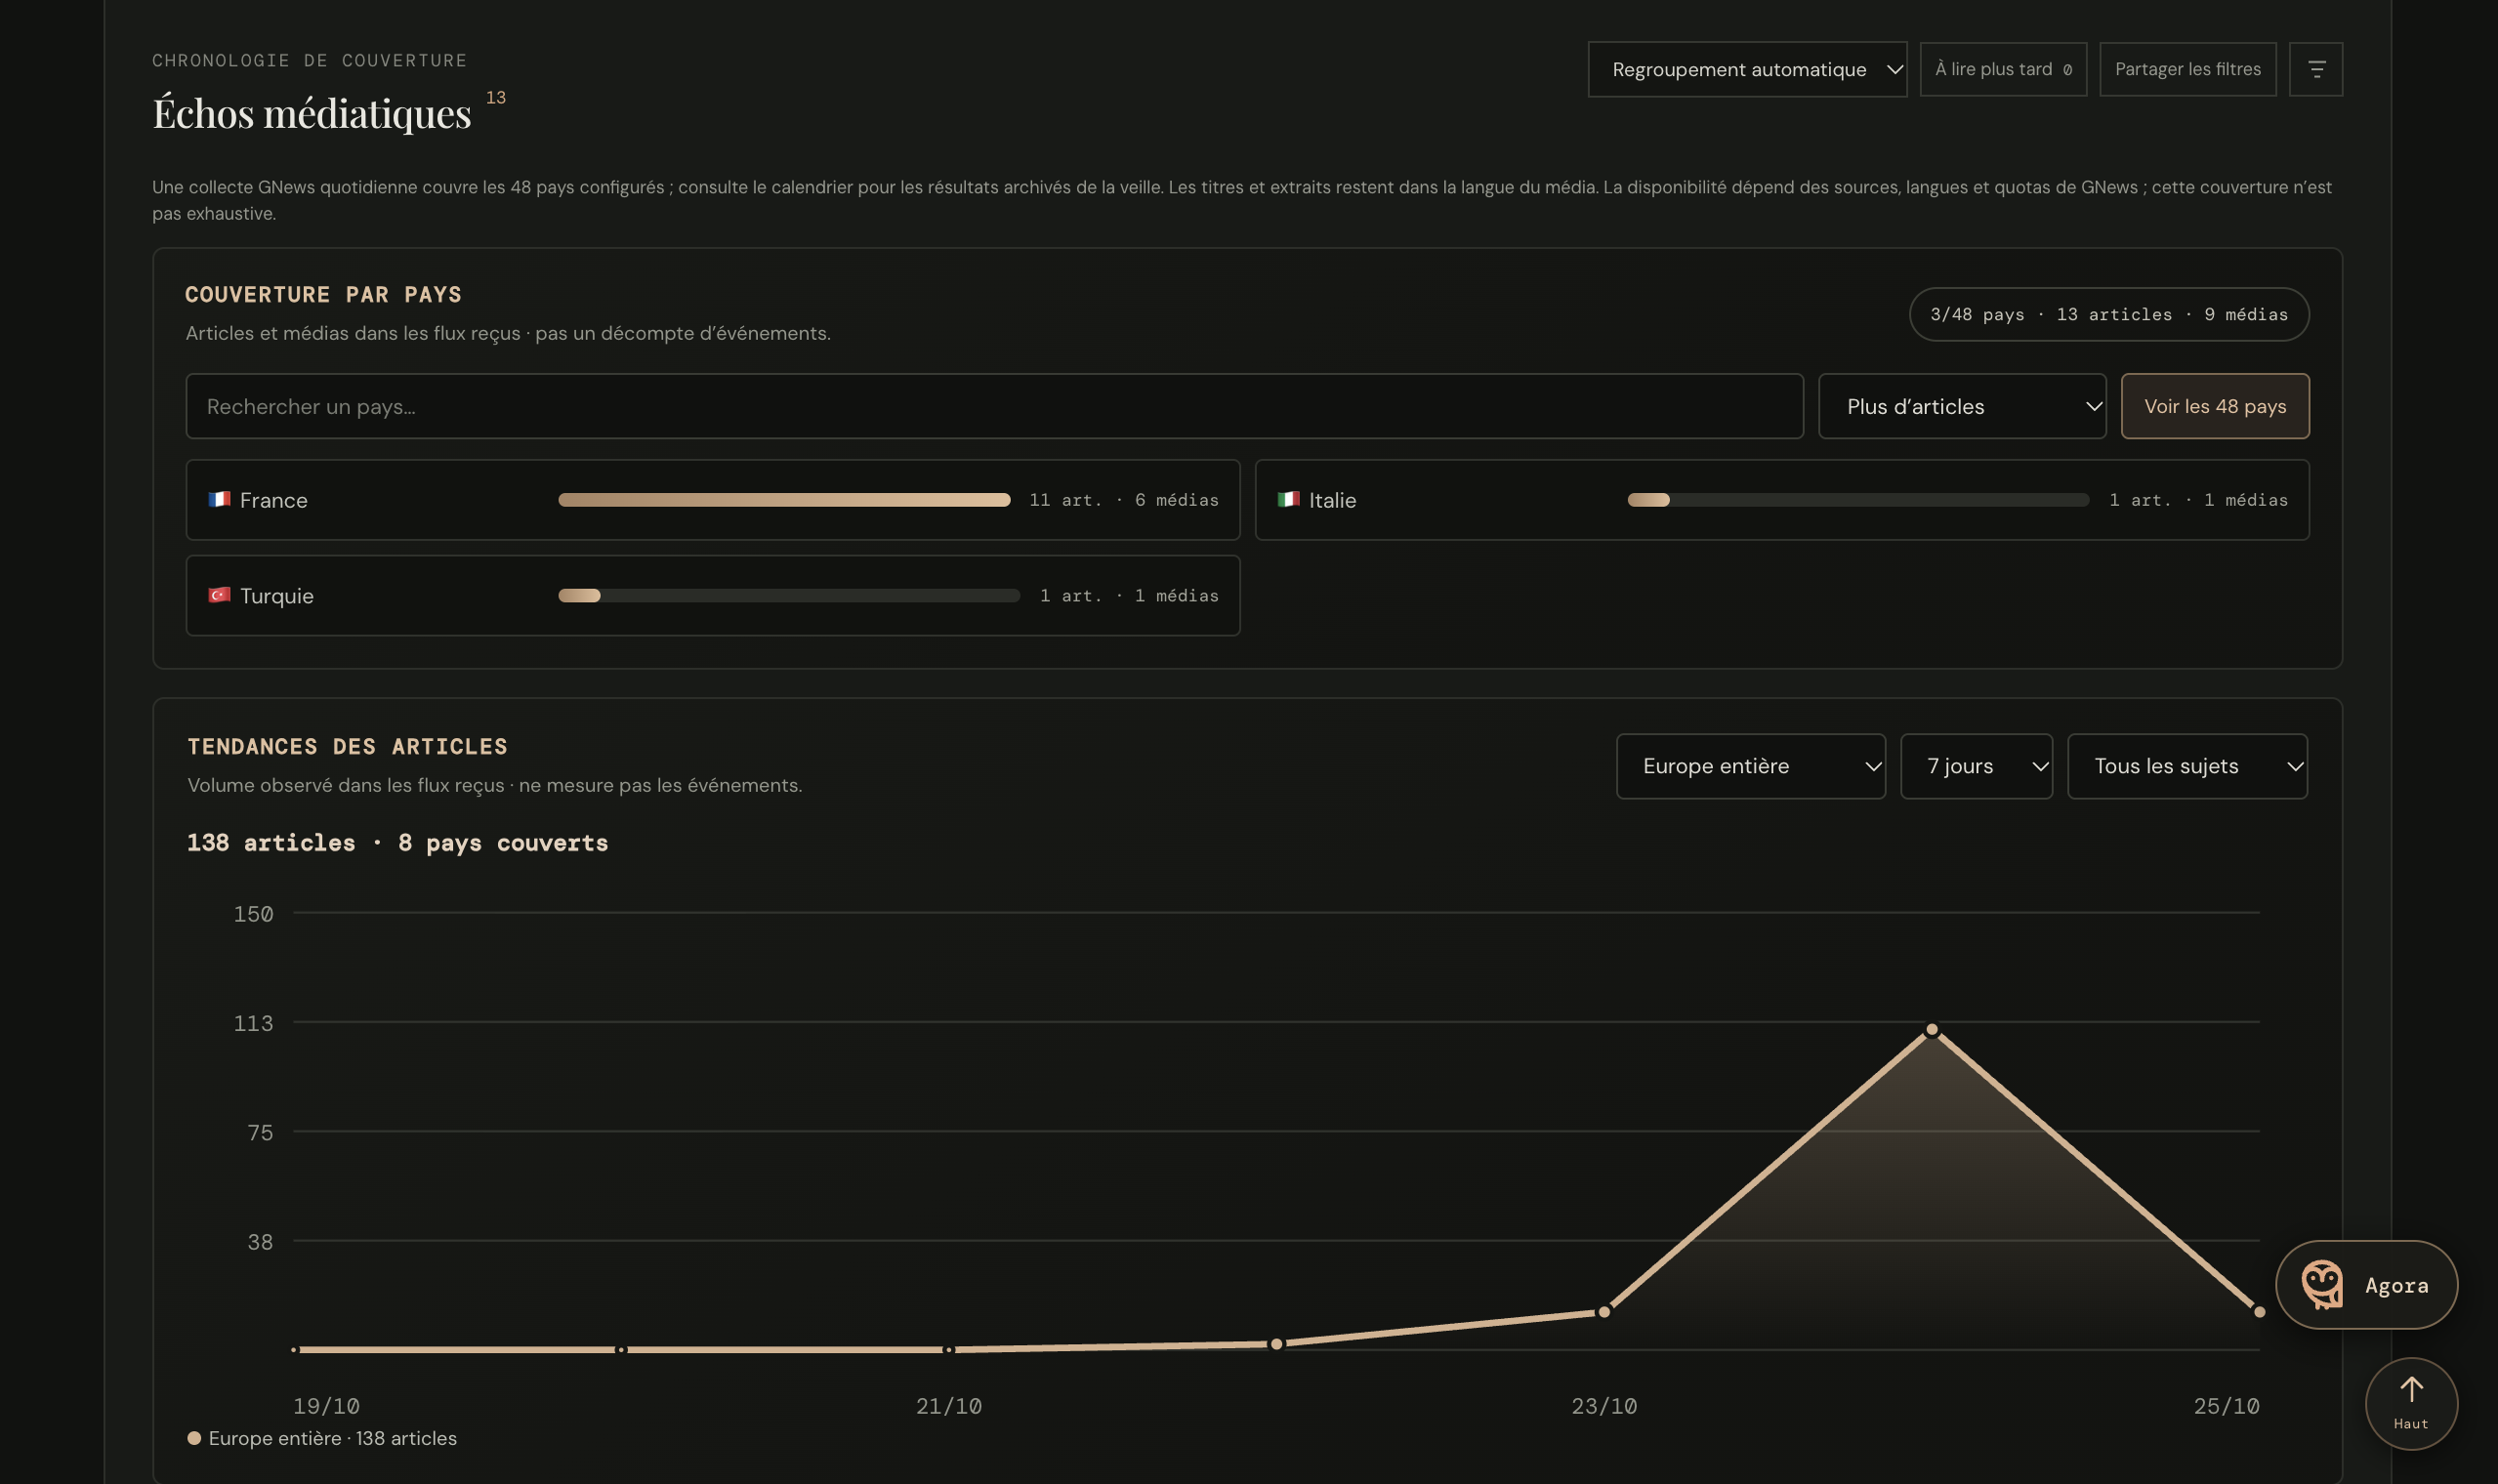This screenshot has height=1484, width=2498.
Task: Click the 21/10 axis date label
Action: pyautogui.click(x=948, y=1405)
